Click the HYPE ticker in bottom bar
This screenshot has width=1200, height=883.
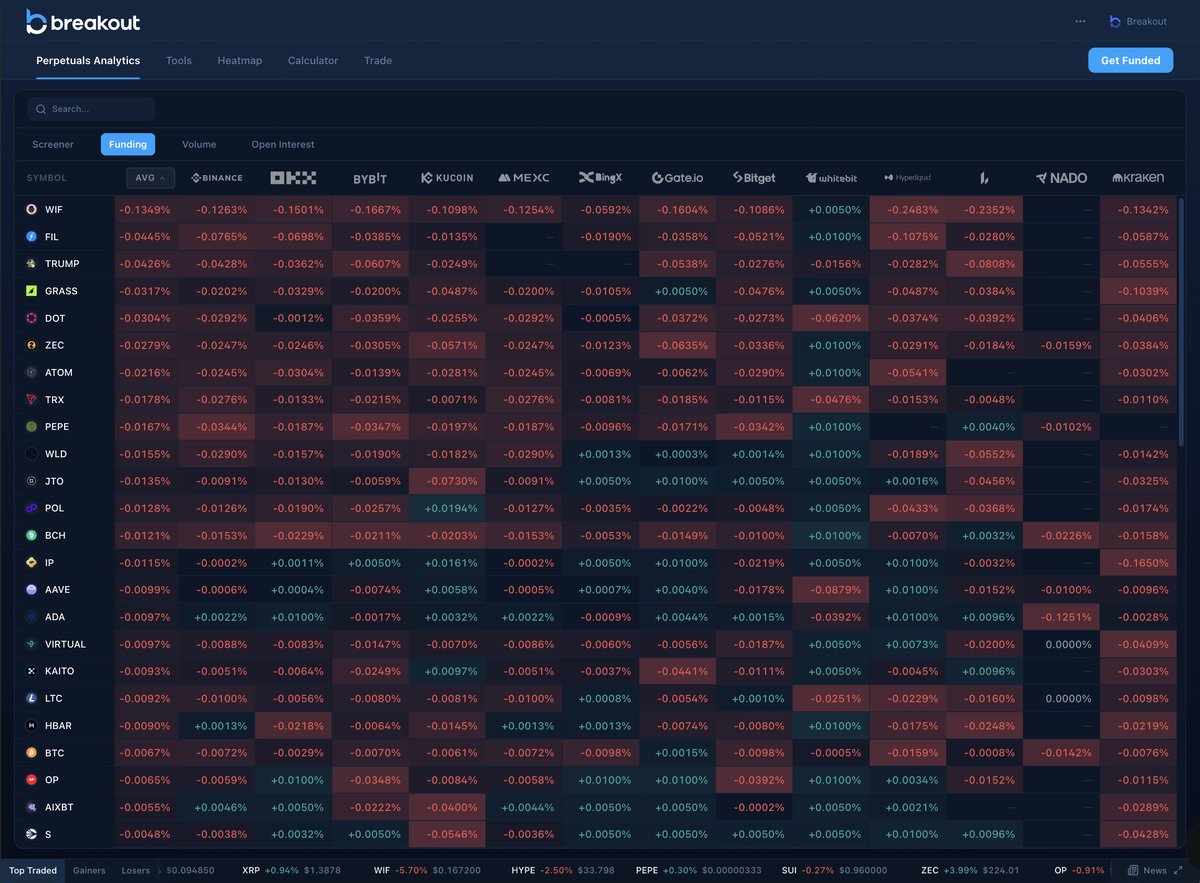tap(563, 870)
